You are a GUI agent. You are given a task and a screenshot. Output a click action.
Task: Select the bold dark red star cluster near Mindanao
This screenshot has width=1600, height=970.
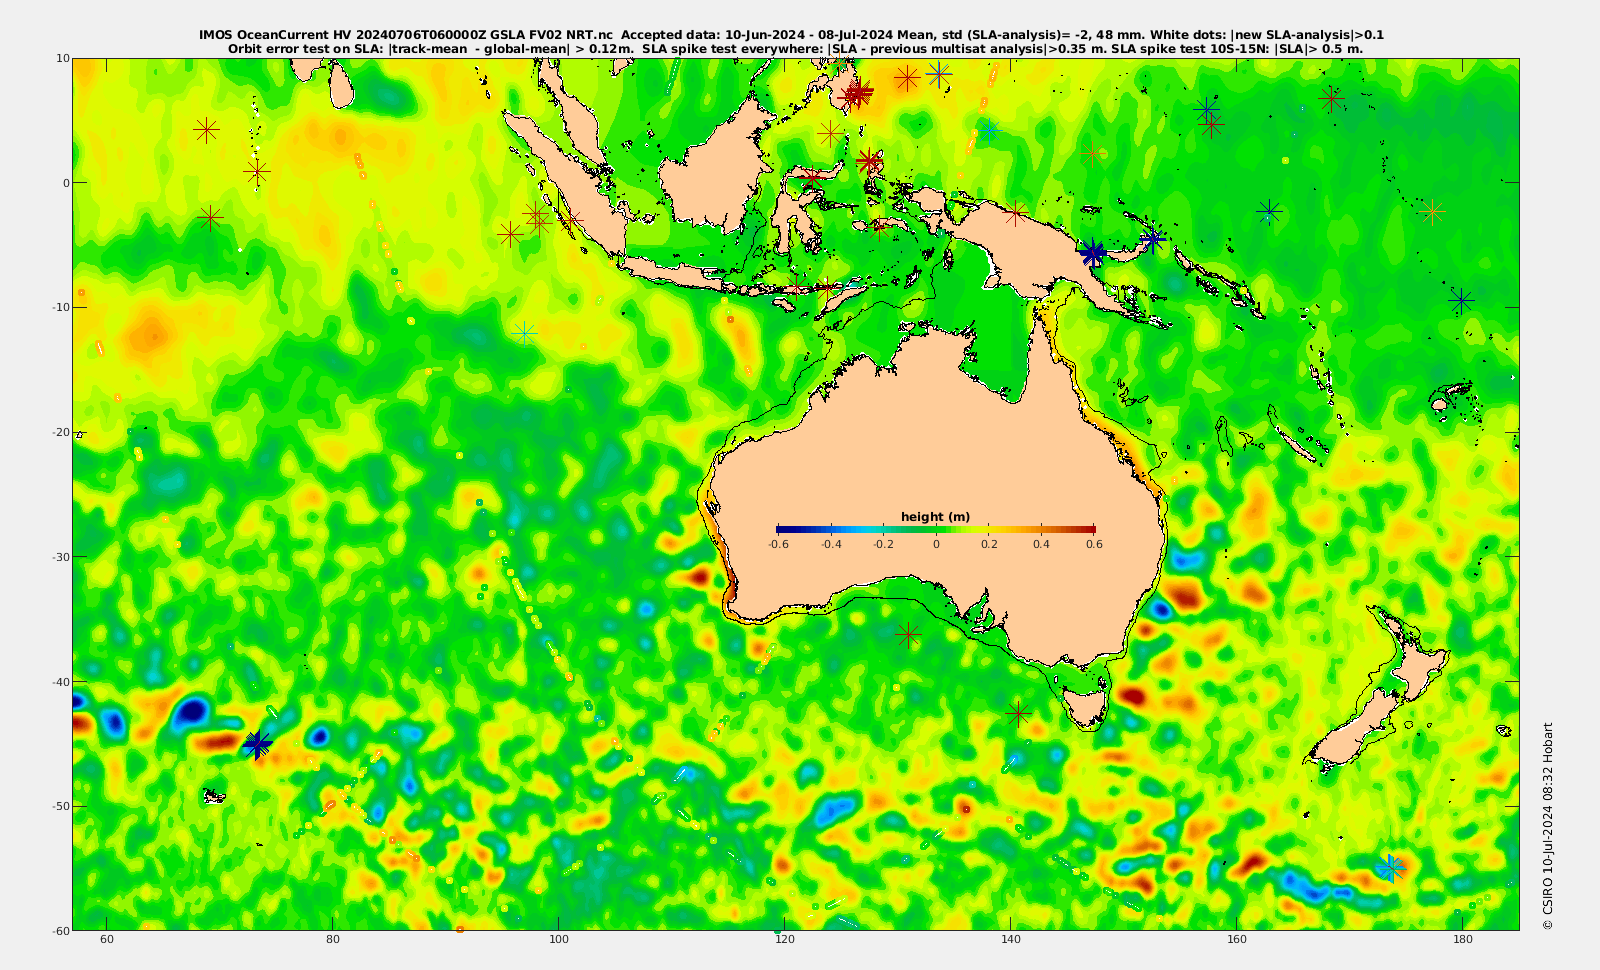click(856, 93)
